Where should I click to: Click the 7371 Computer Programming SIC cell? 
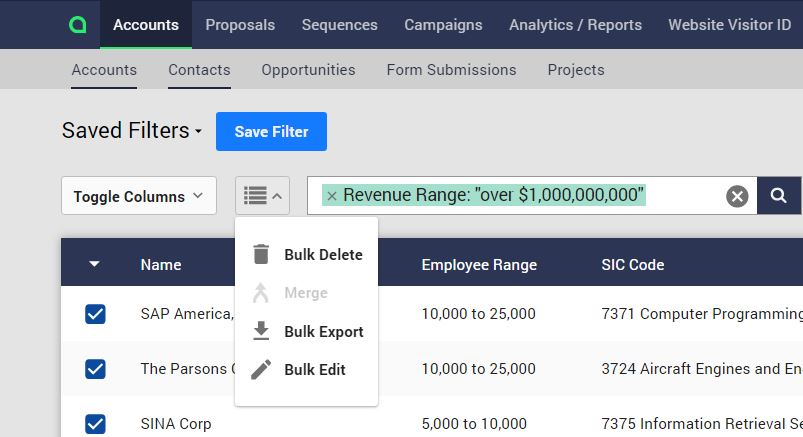pyautogui.click(x=702, y=314)
